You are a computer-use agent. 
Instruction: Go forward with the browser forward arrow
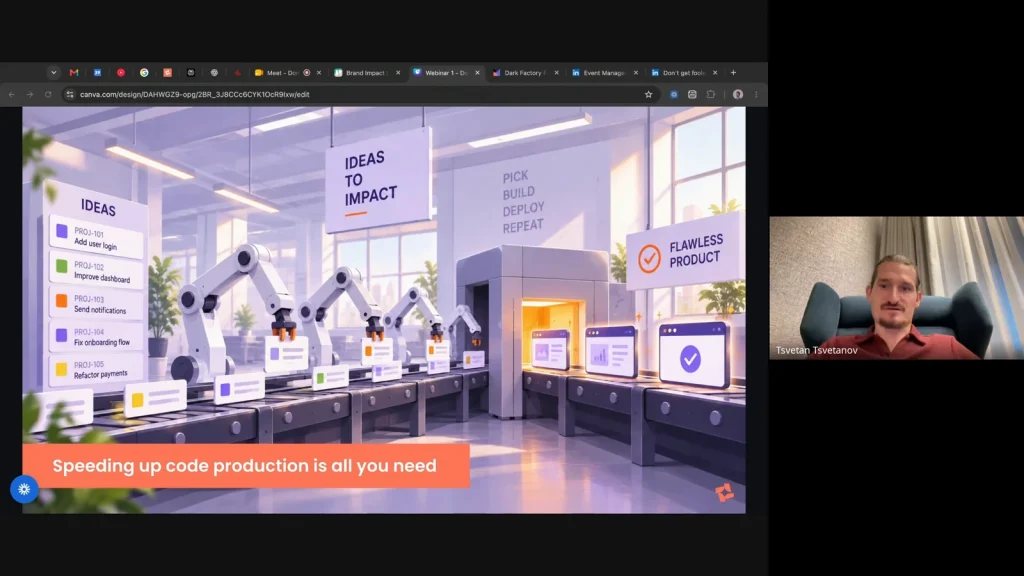[x=30, y=94]
